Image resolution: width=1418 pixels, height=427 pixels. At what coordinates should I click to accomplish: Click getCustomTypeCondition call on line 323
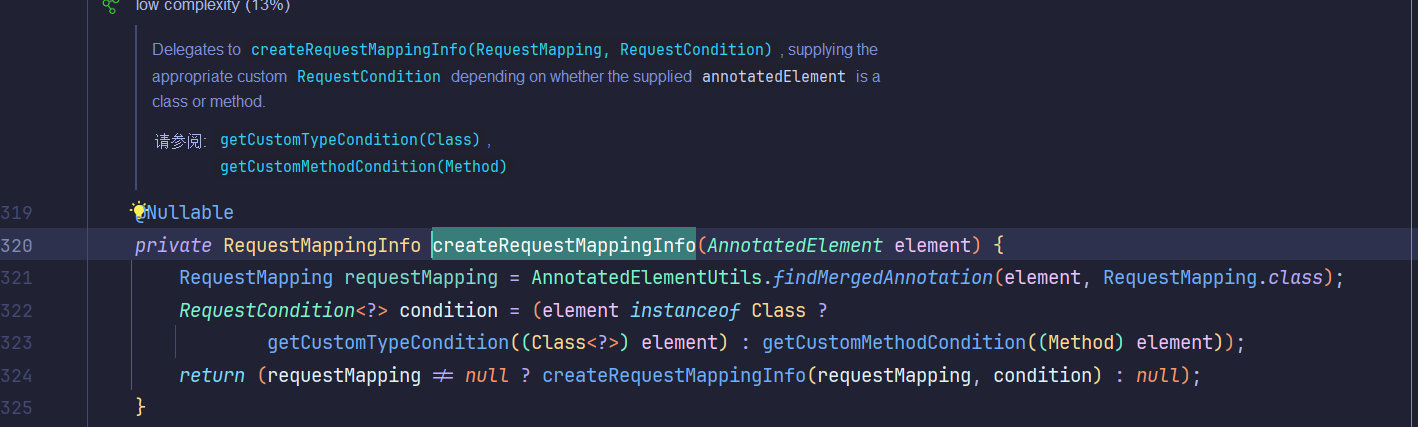tap(388, 343)
